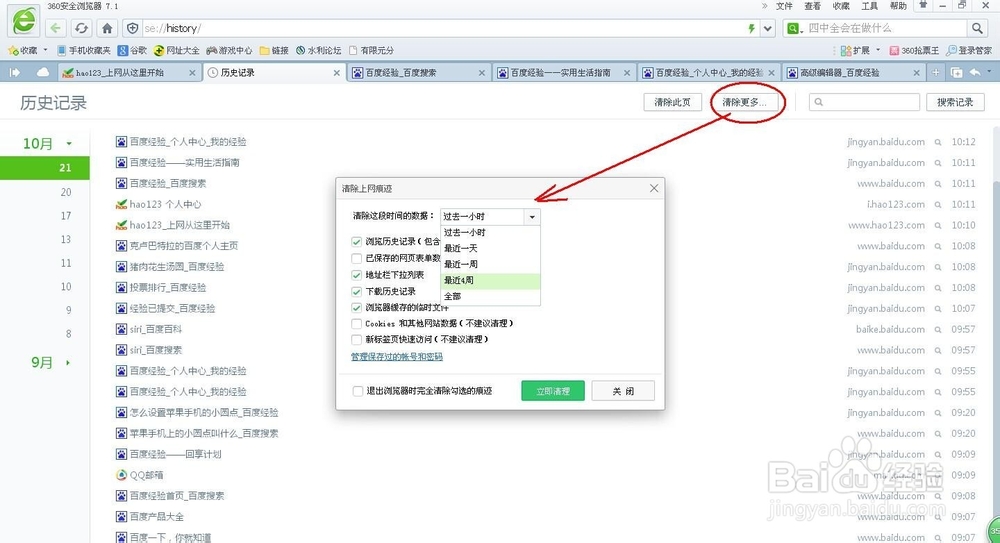Select 最近4周 in dropdown list

pyautogui.click(x=490, y=280)
